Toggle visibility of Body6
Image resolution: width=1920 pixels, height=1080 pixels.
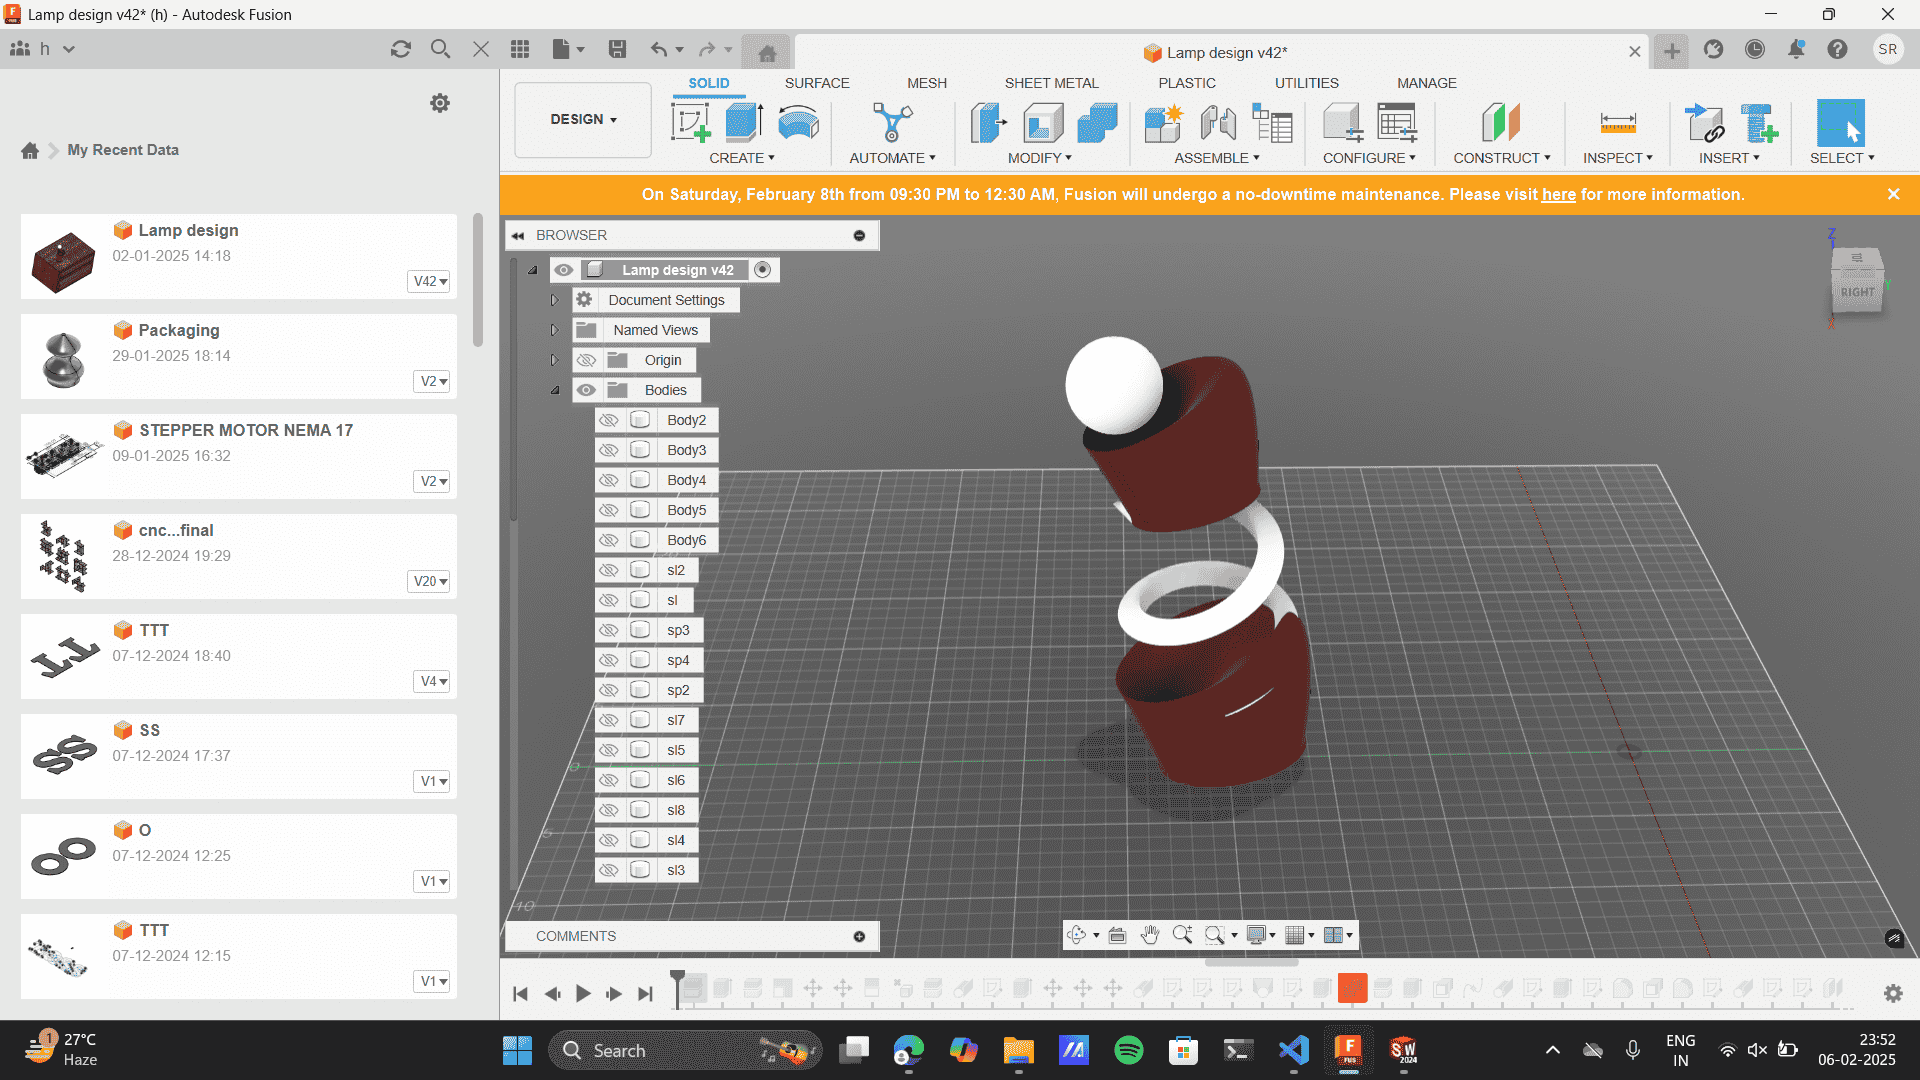coord(608,540)
